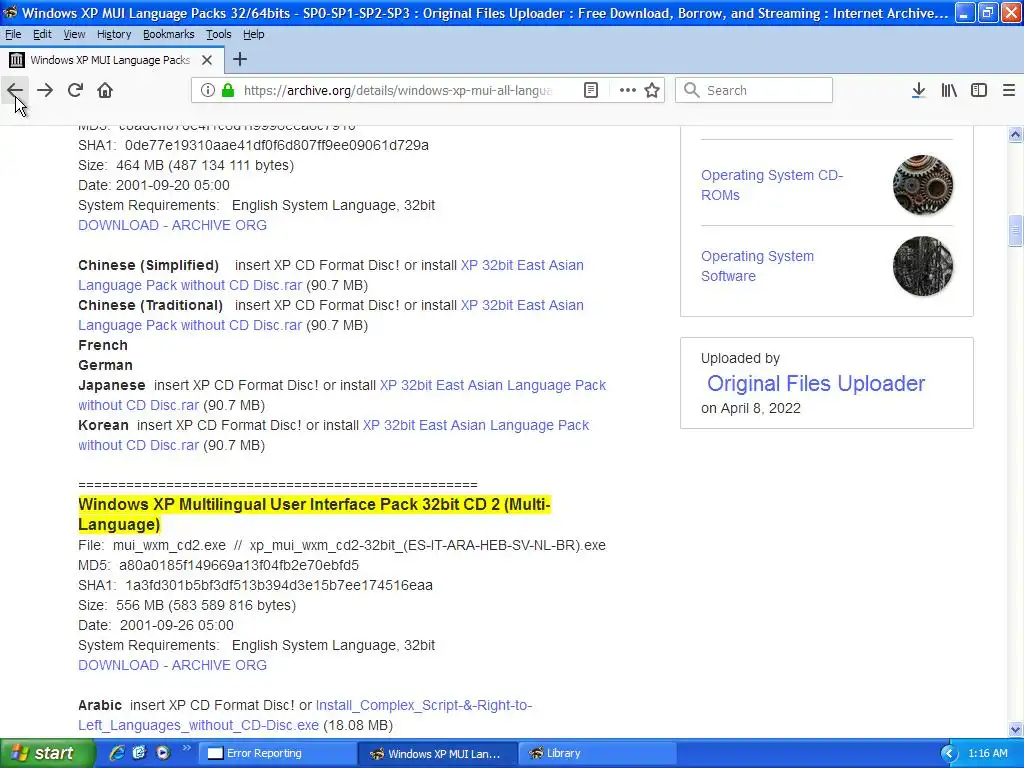This screenshot has height=768, width=1024.
Task: Open Original Files Uploader profile link
Action: [x=816, y=383]
